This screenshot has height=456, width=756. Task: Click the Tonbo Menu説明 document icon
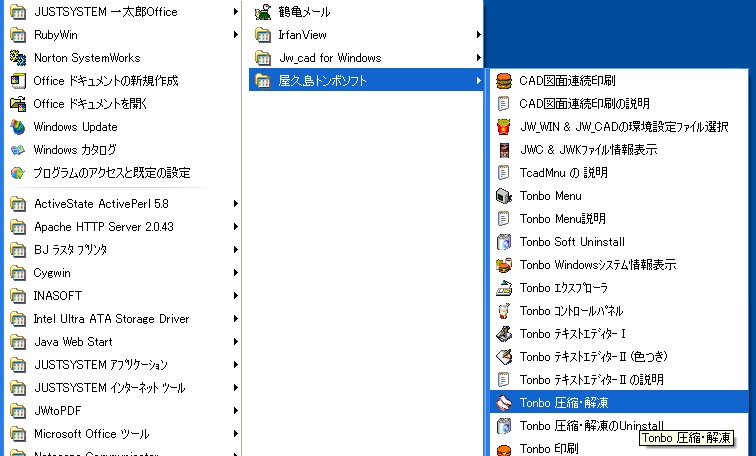point(503,219)
